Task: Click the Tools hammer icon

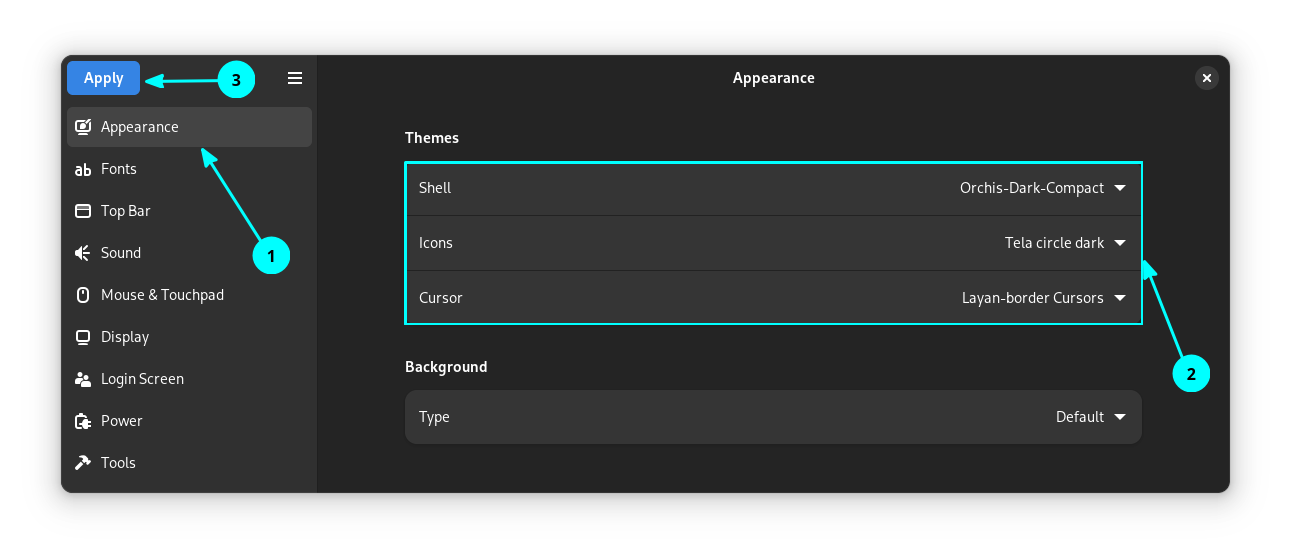Action: pyautogui.click(x=83, y=463)
